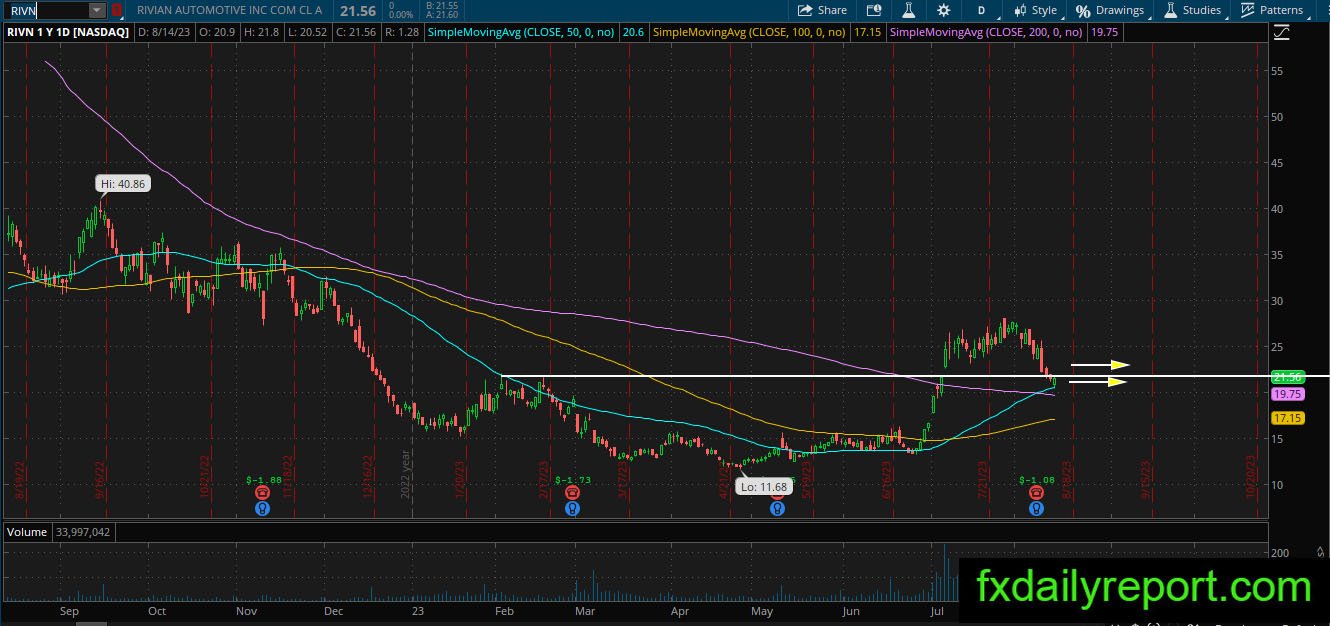Image resolution: width=1330 pixels, height=626 pixels.
Task: Click the RIVN symbol input field
Action: pos(46,10)
